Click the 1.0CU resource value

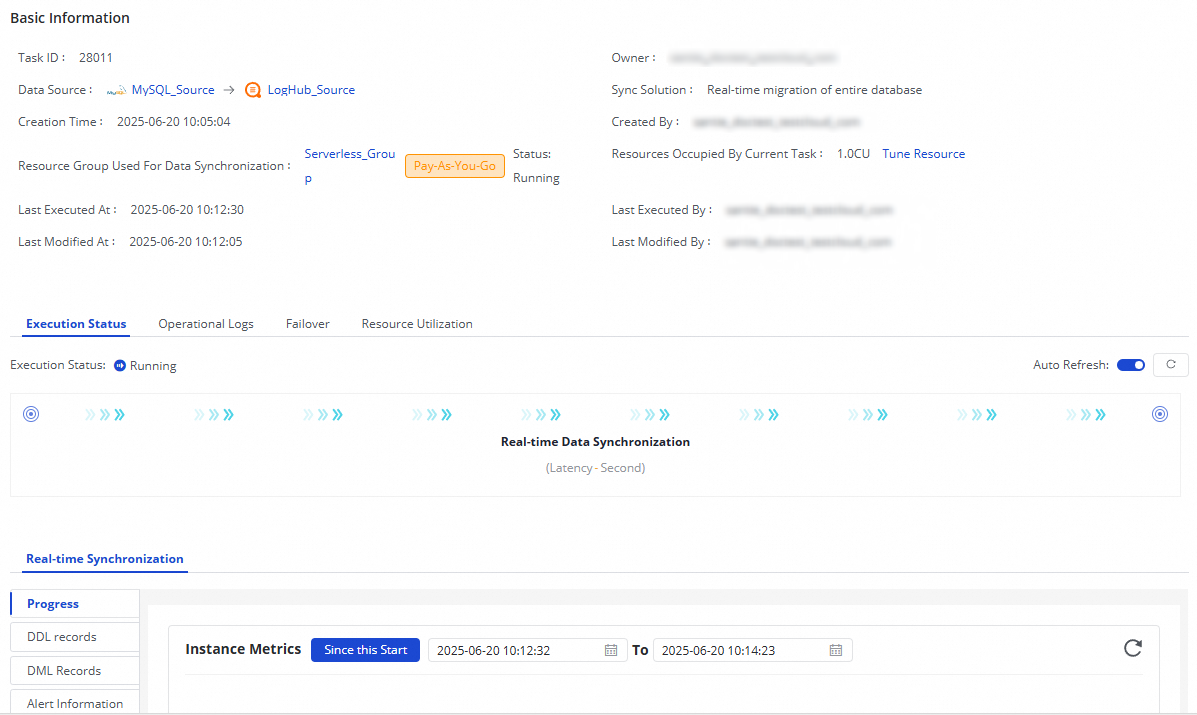[x=853, y=153]
